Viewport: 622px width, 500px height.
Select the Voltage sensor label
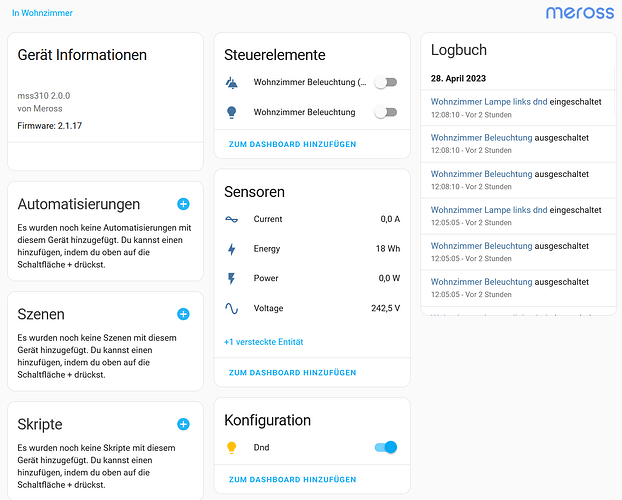pos(268,308)
